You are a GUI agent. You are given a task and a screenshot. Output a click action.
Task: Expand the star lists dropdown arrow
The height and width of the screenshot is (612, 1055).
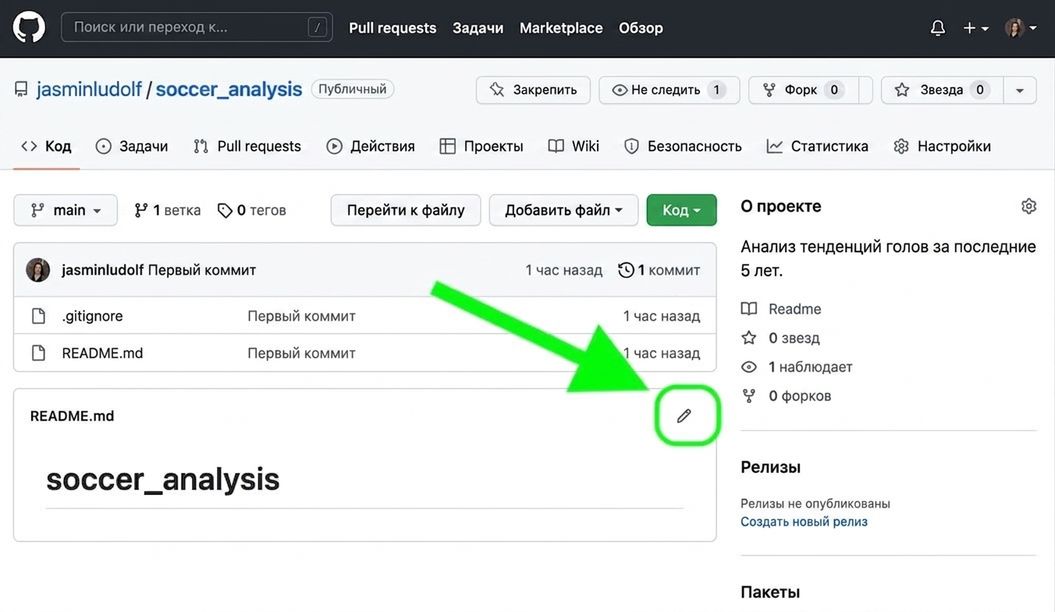pyautogui.click(x=1020, y=90)
